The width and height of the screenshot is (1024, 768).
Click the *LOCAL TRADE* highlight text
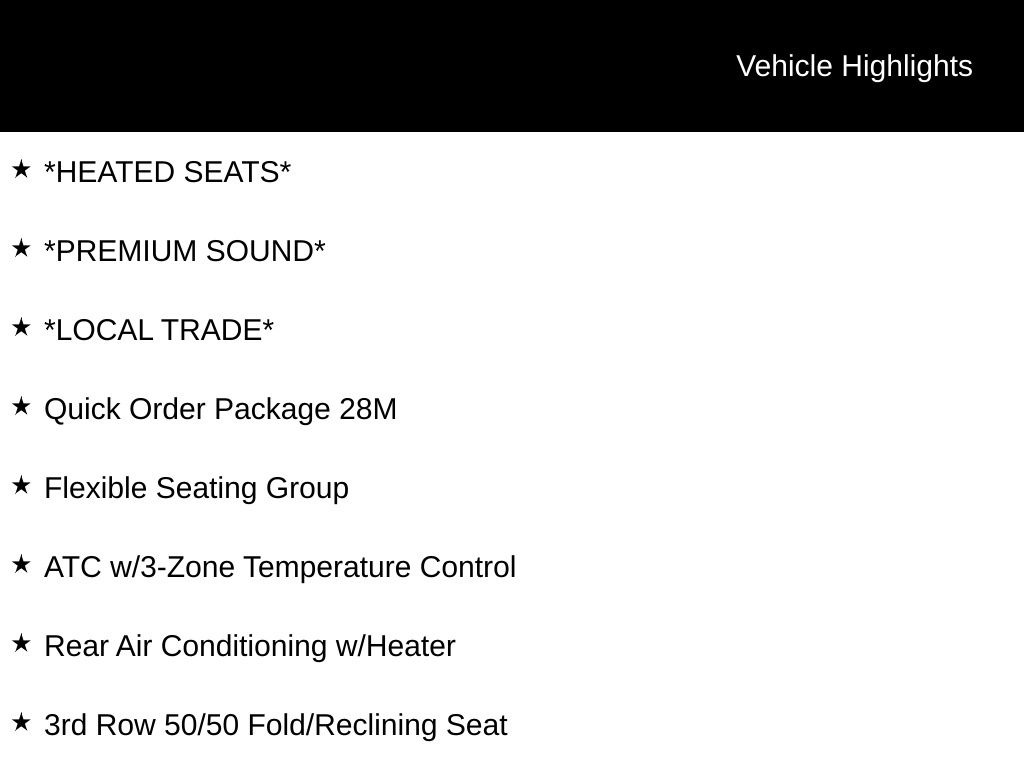159,330
